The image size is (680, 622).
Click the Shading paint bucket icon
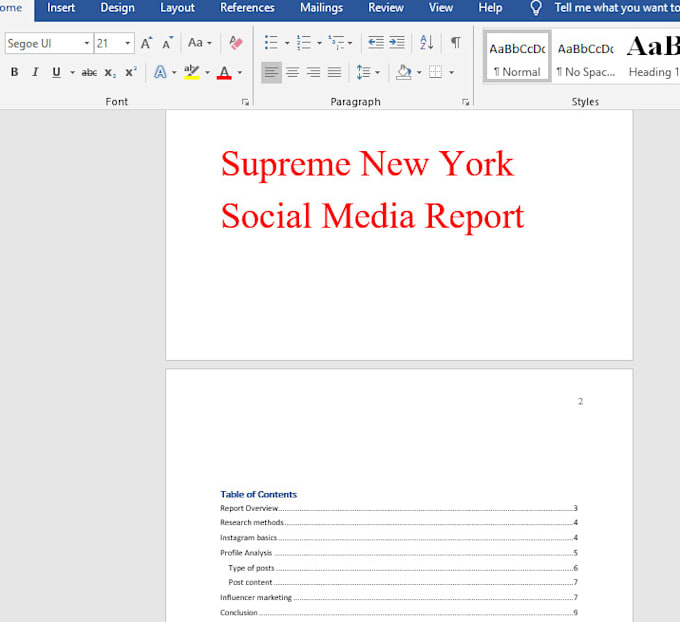click(x=404, y=72)
